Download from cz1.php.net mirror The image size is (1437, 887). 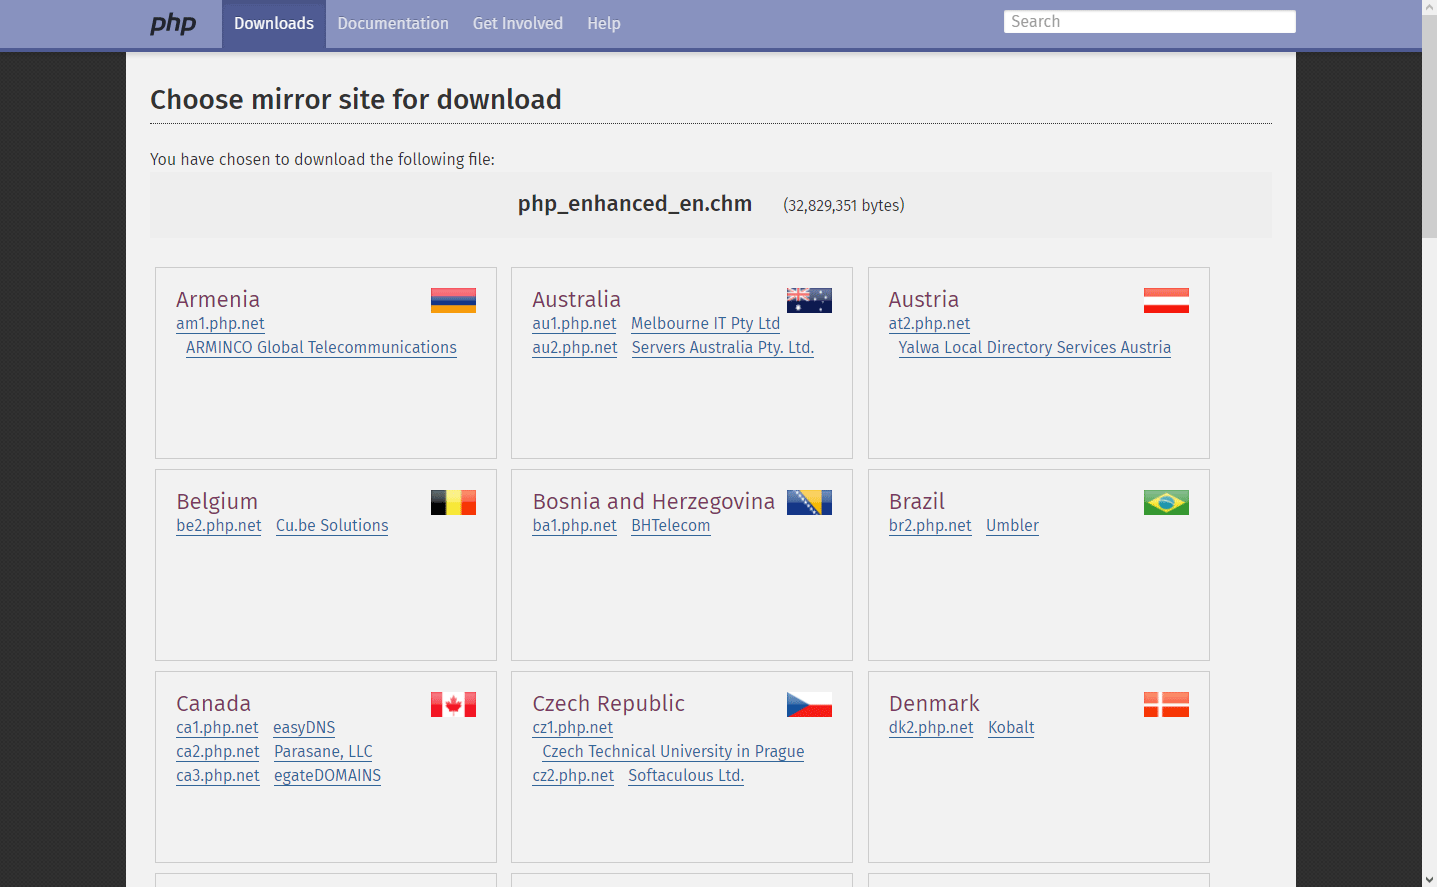[573, 728]
